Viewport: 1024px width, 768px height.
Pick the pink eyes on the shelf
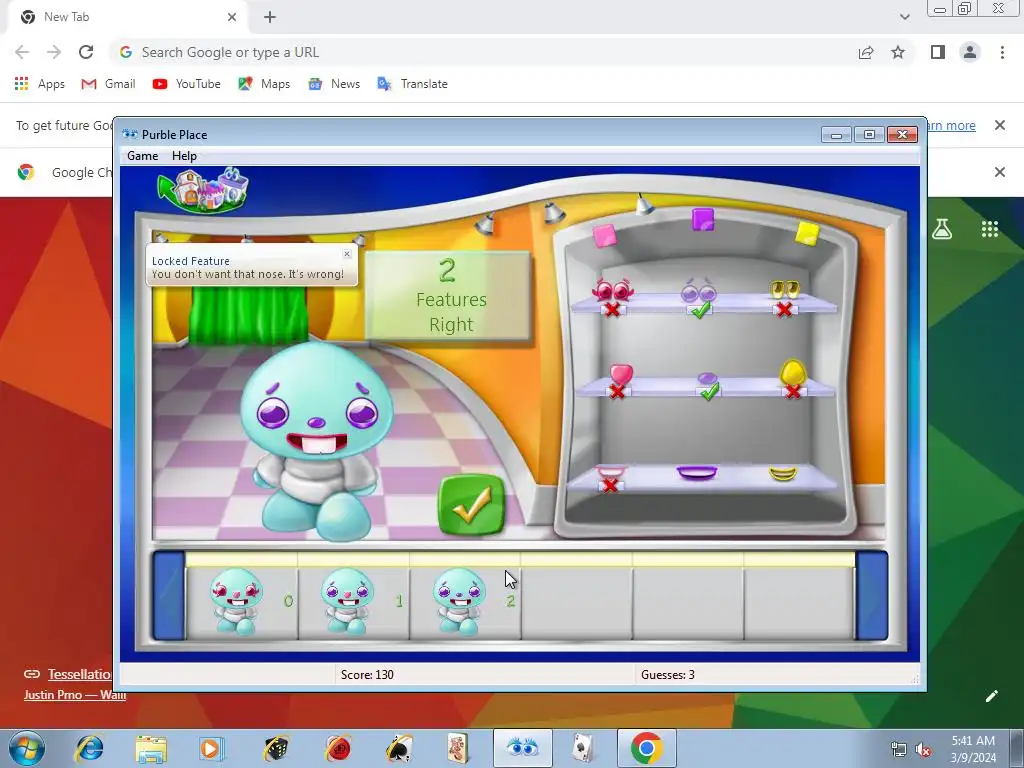(x=612, y=290)
